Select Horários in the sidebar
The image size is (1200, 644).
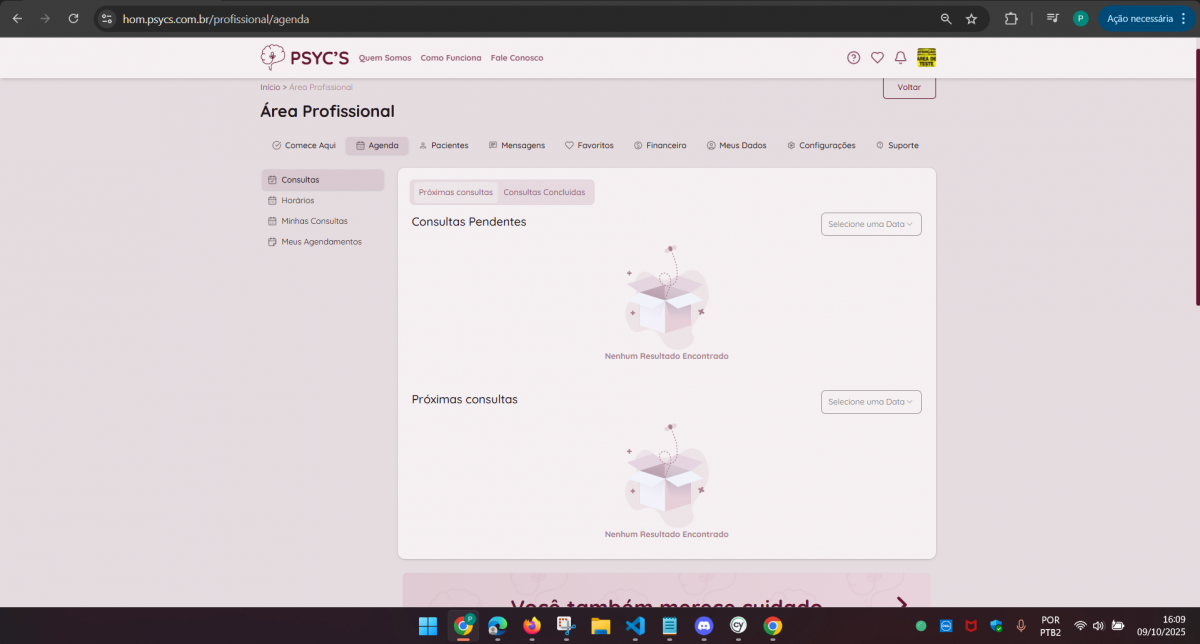pos(297,201)
